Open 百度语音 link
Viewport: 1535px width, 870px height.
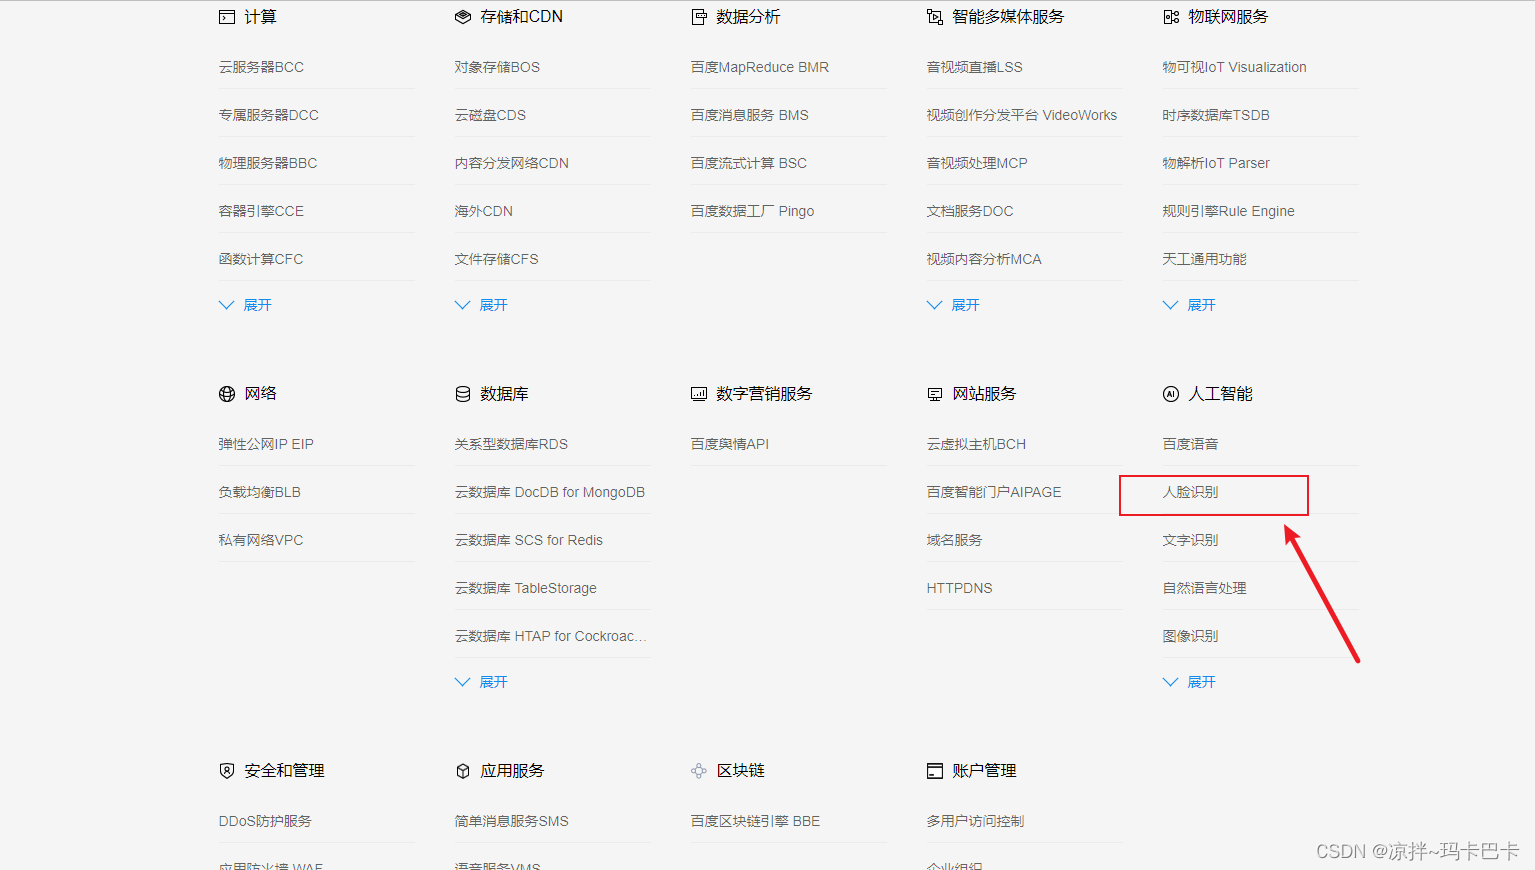click(1190, 444)
